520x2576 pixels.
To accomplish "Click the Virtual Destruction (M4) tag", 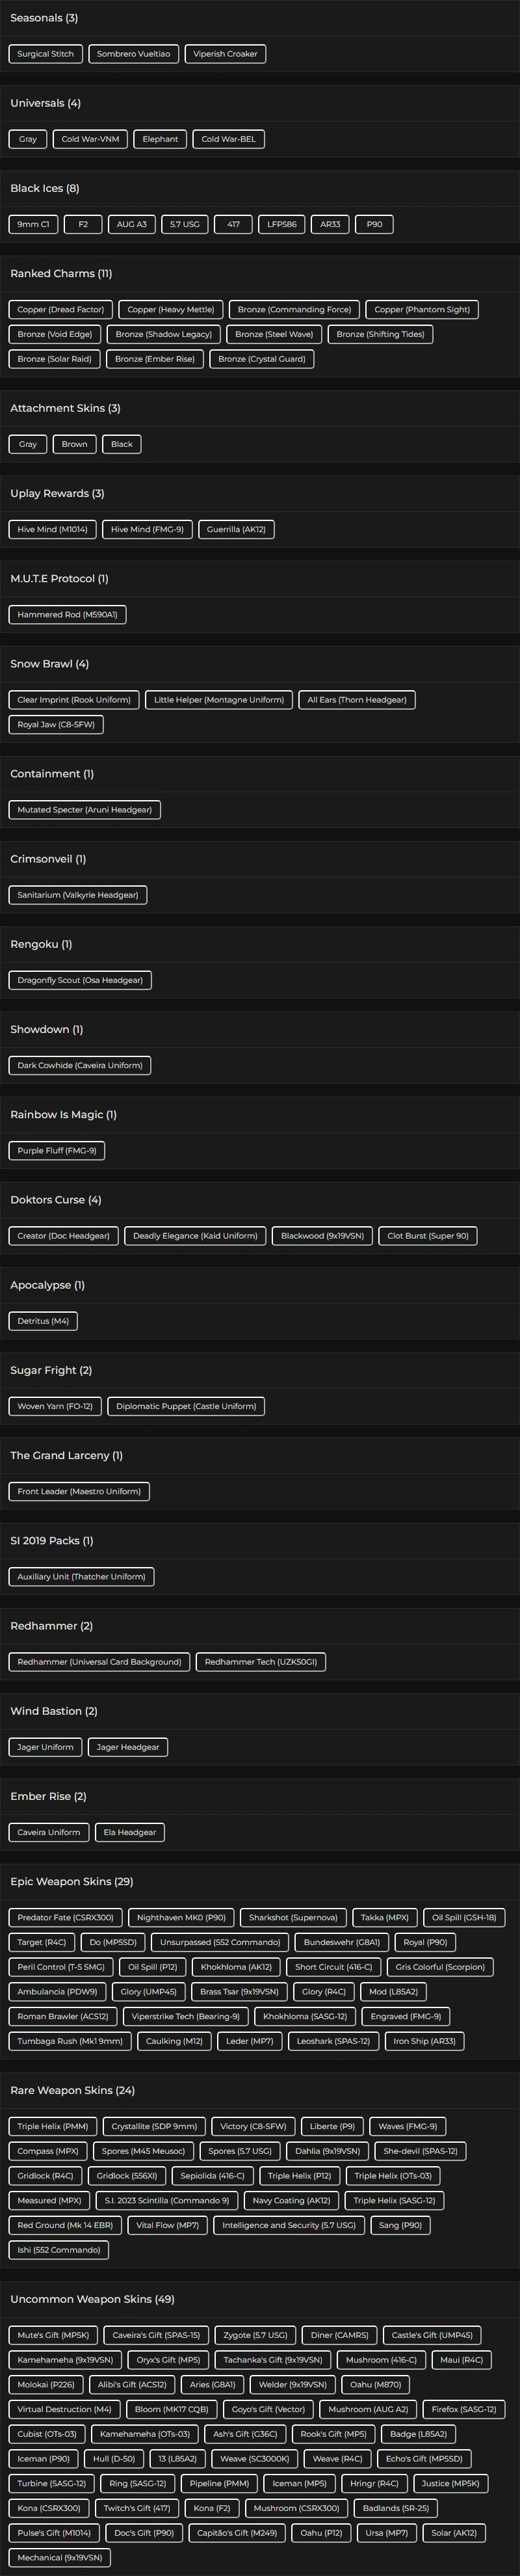I will pos(64,2409).
